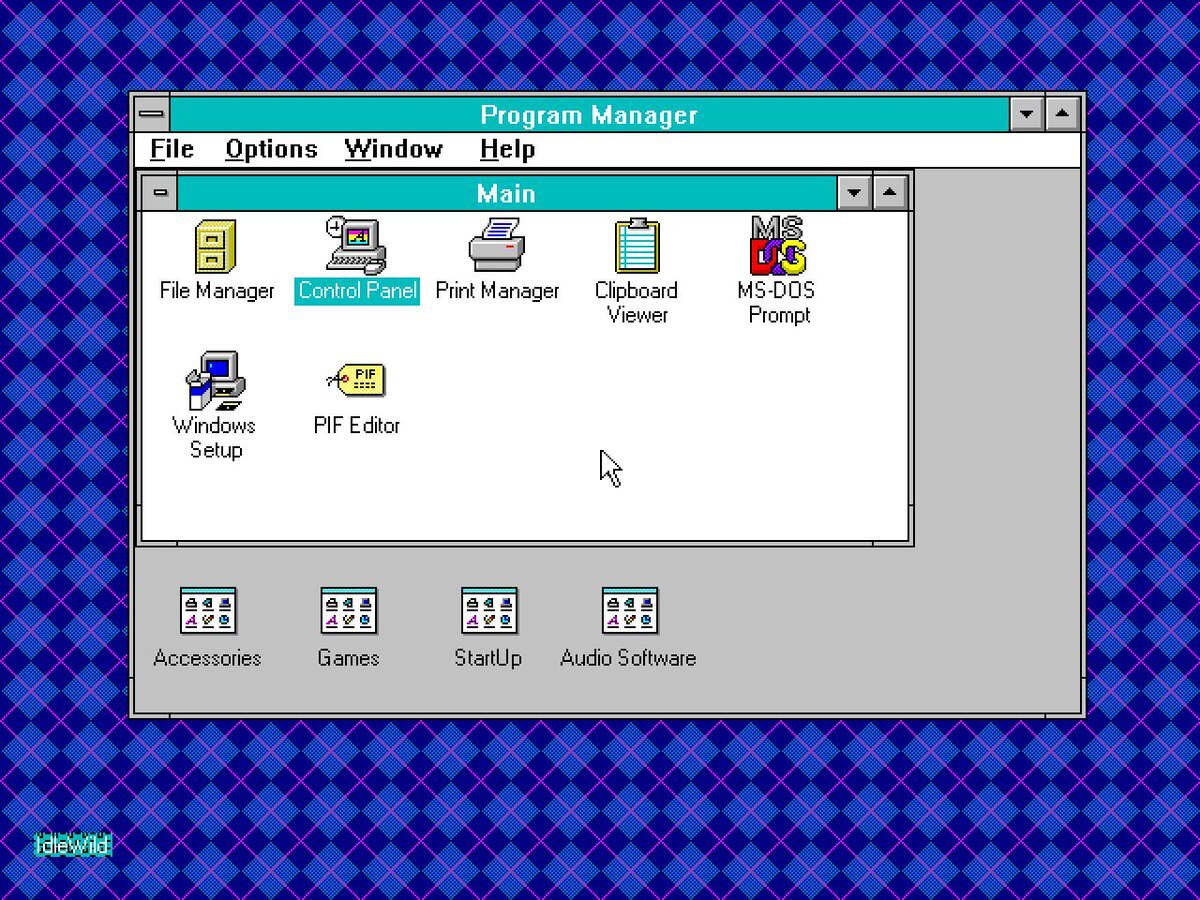Click the 'MS-DOS Prompt' label text
Screen dimensions: 1200x900
(x=777, y=303)
